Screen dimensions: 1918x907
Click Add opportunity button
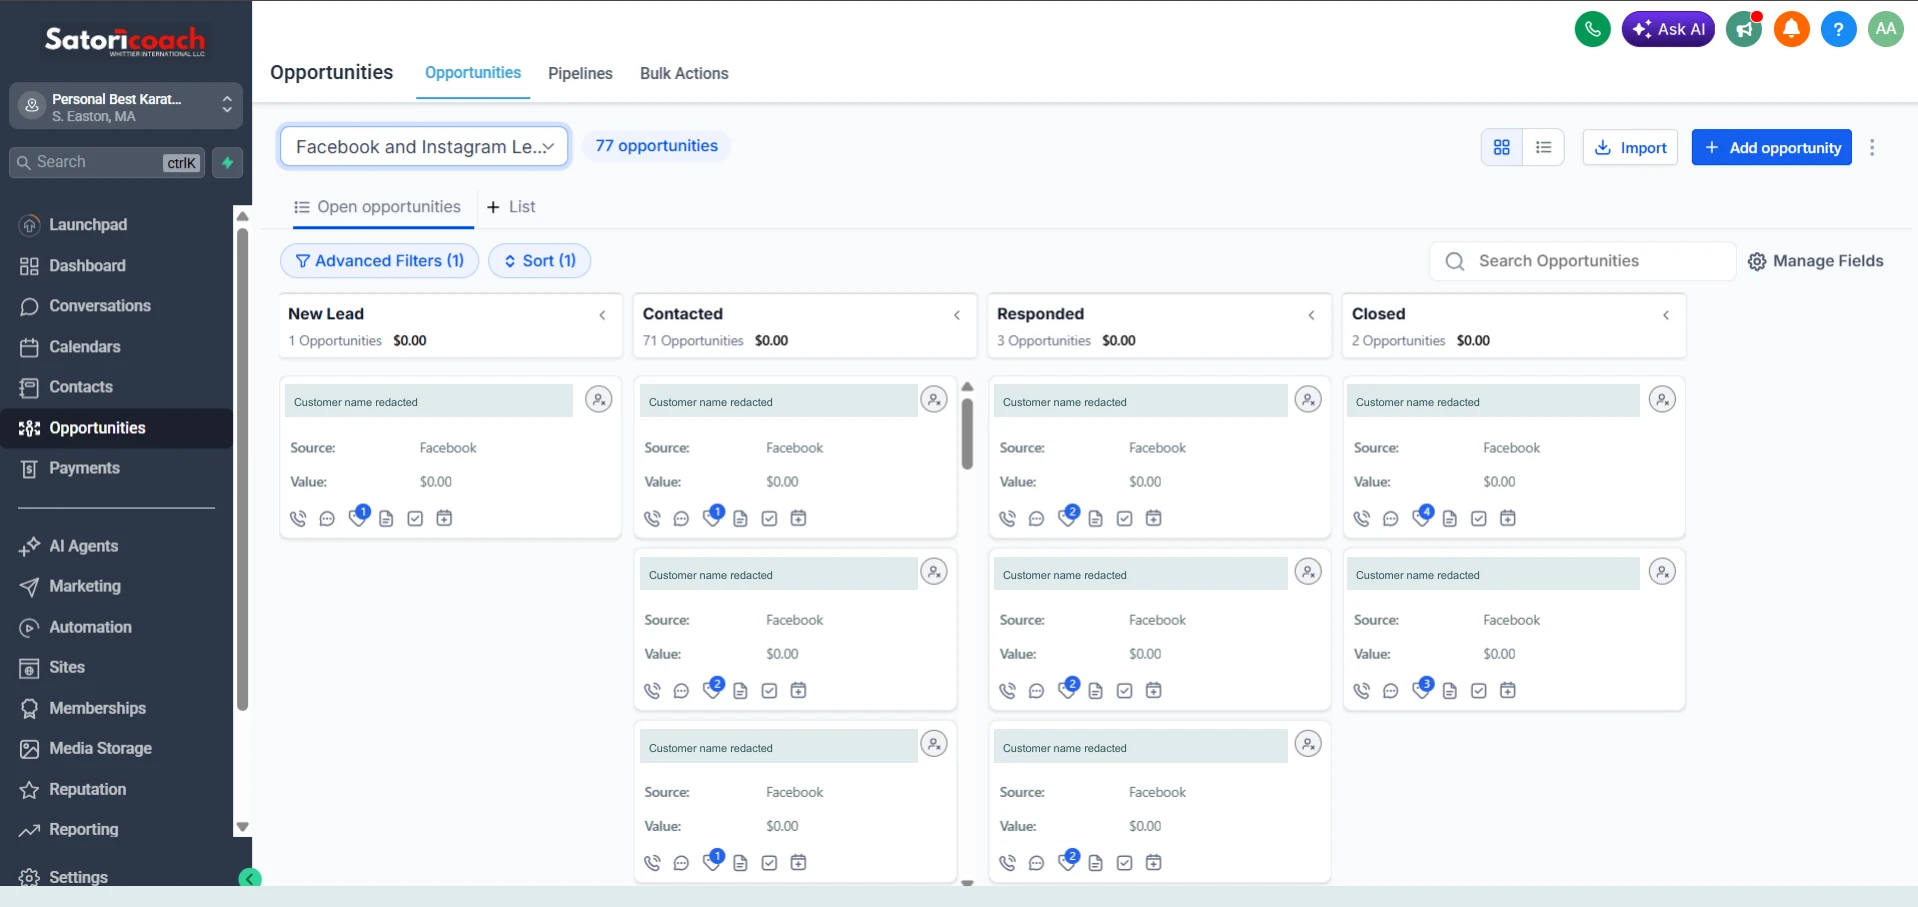1772,147
